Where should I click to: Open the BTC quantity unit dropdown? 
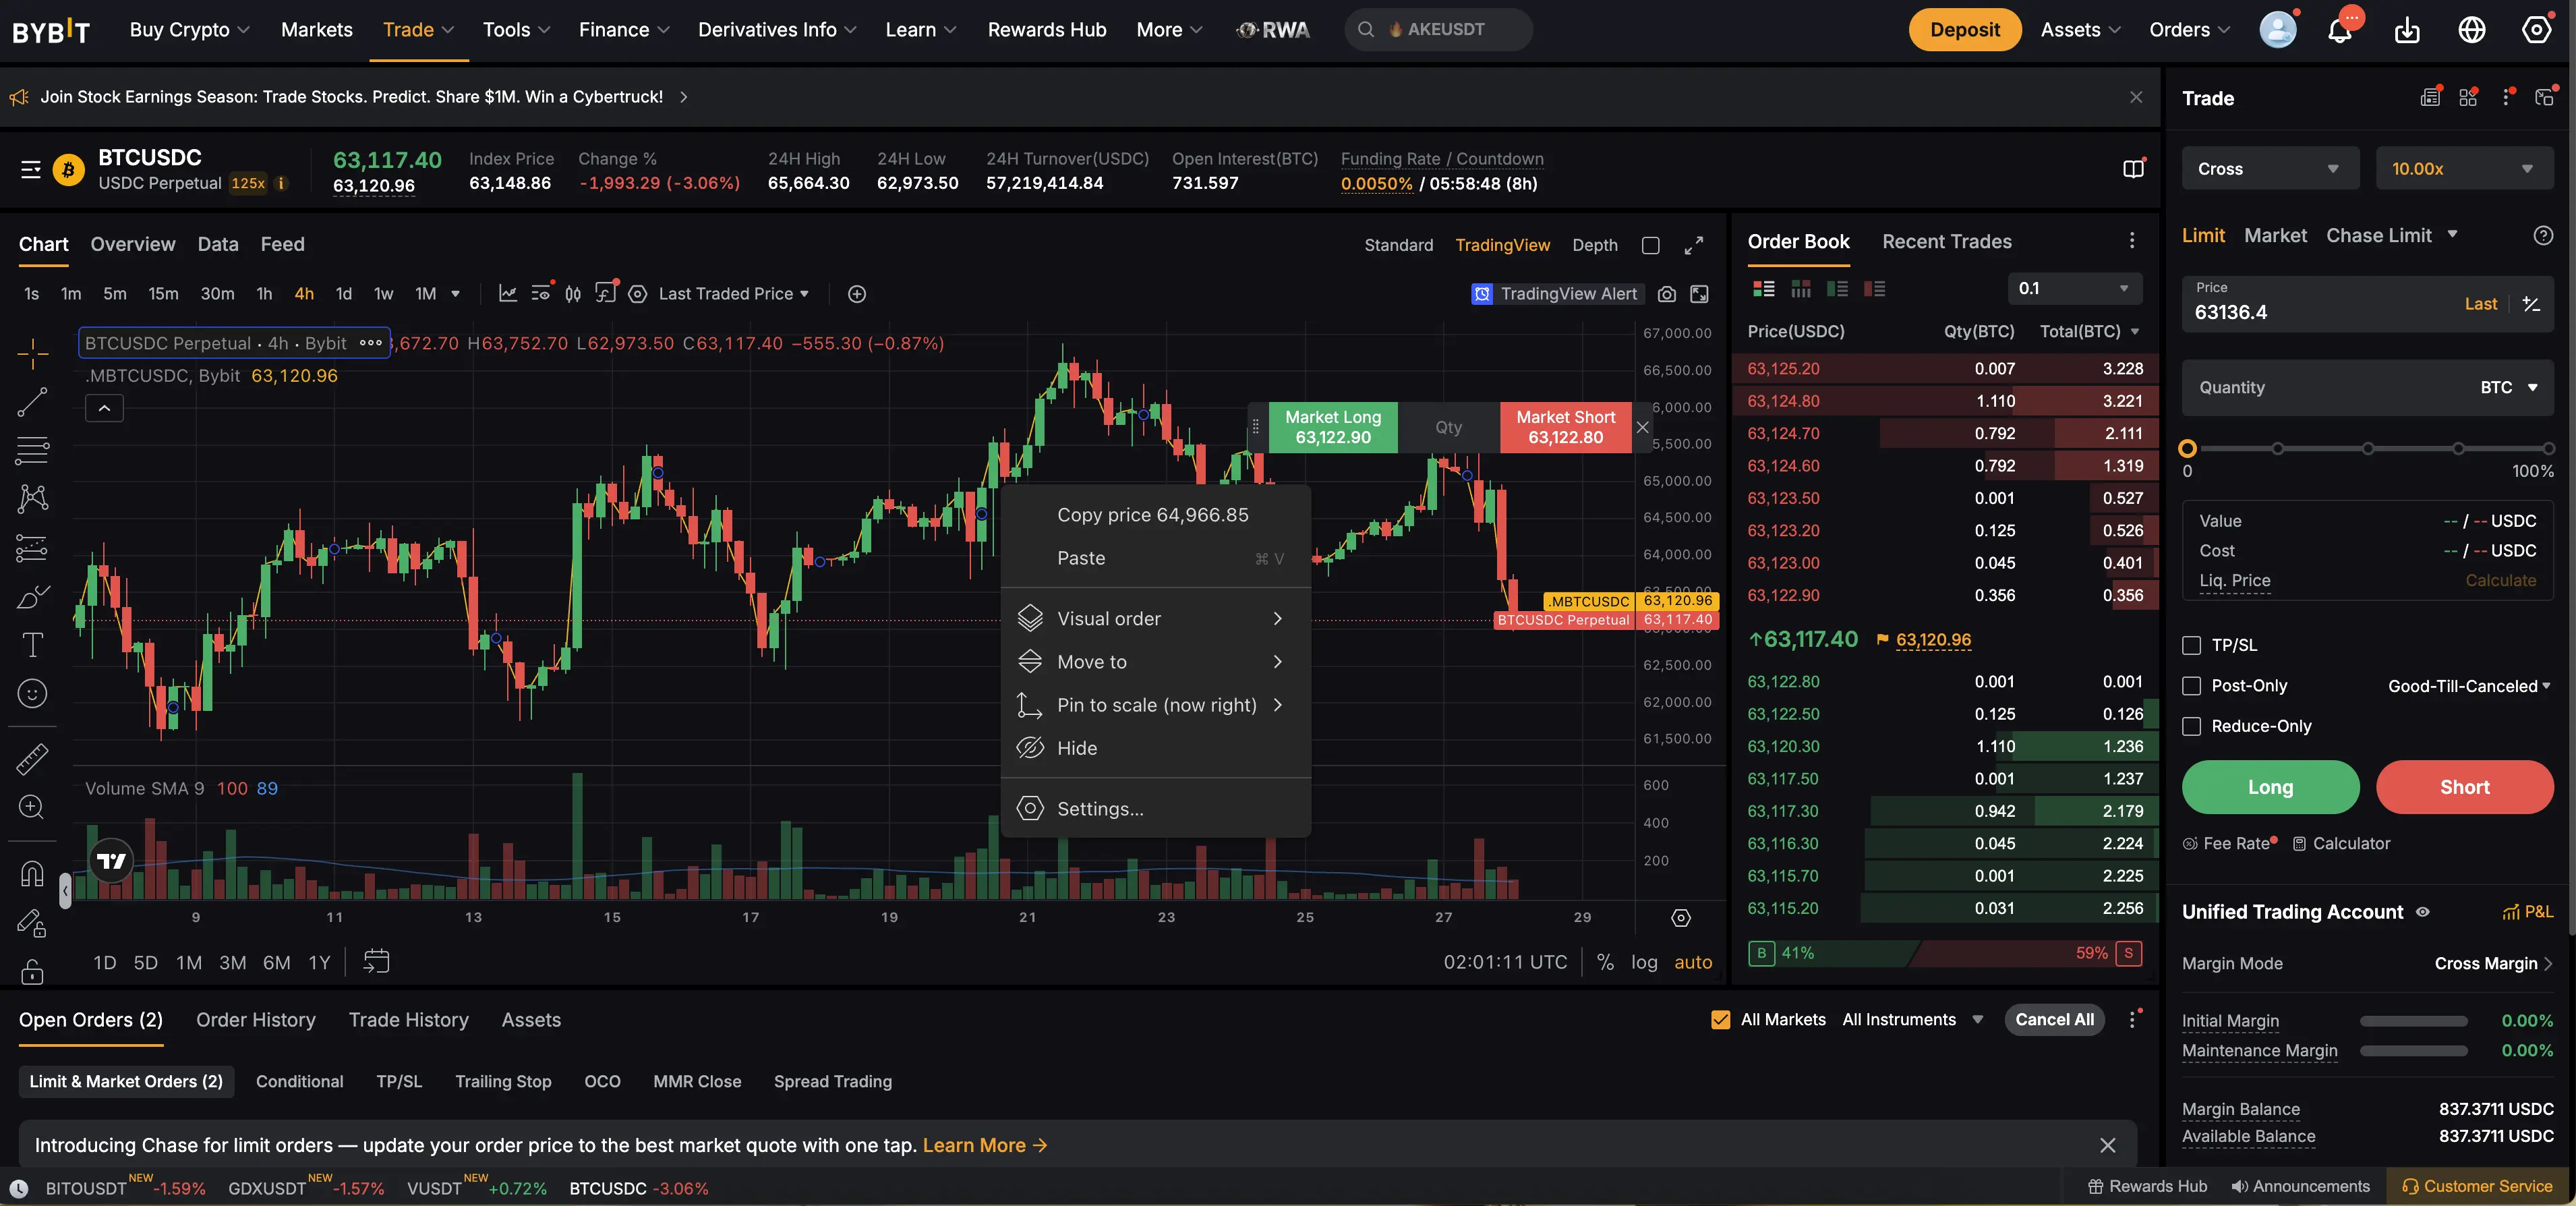2508,388
